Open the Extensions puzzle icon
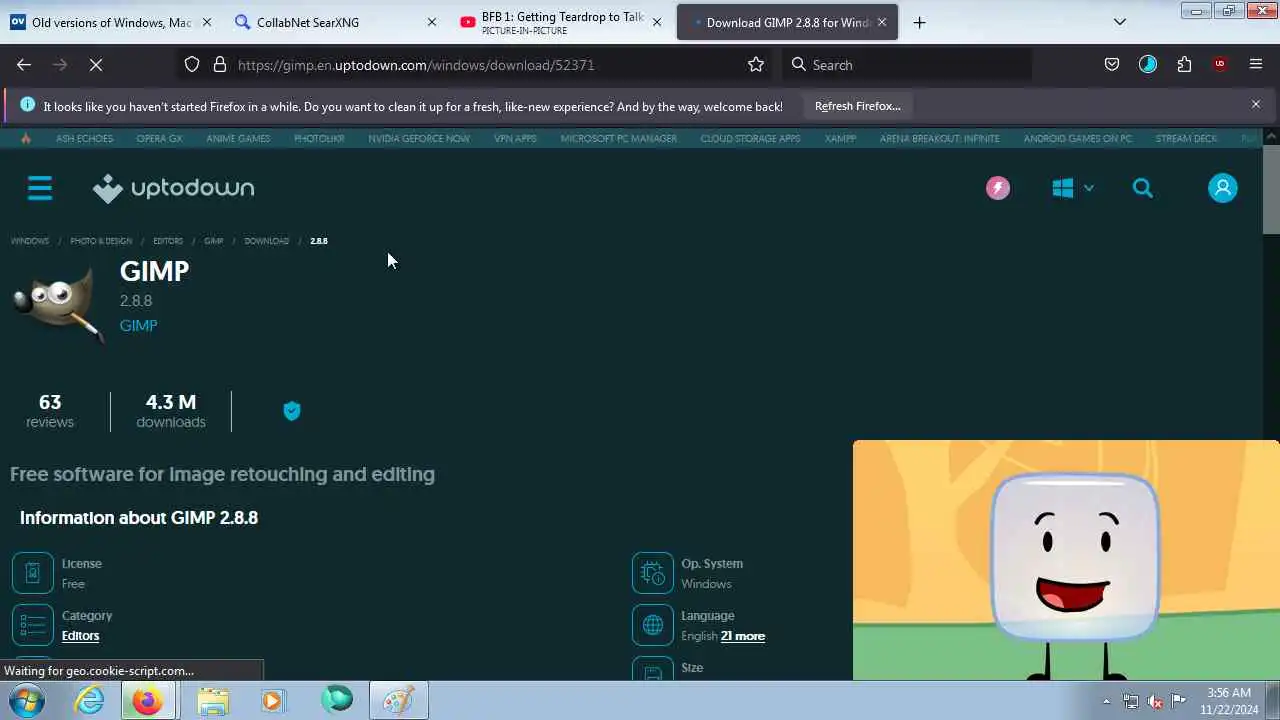 pyautogui.click(x=1184, y=64)
